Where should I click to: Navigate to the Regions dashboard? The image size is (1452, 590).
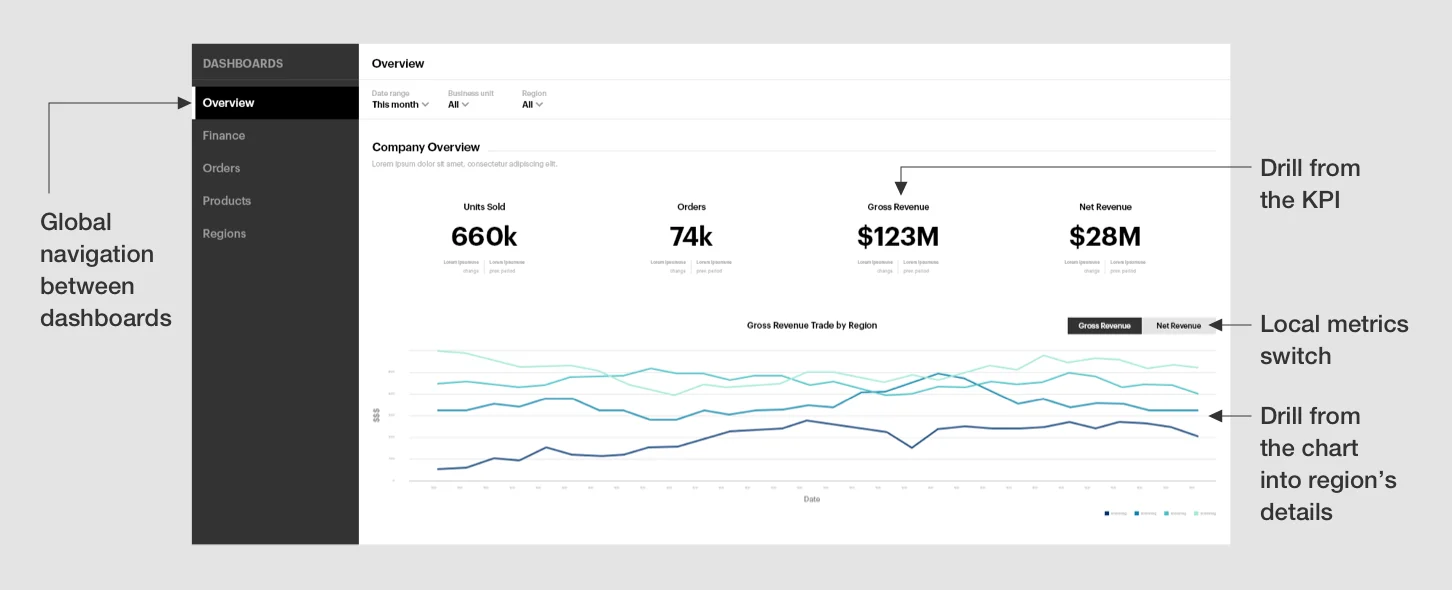275,234
